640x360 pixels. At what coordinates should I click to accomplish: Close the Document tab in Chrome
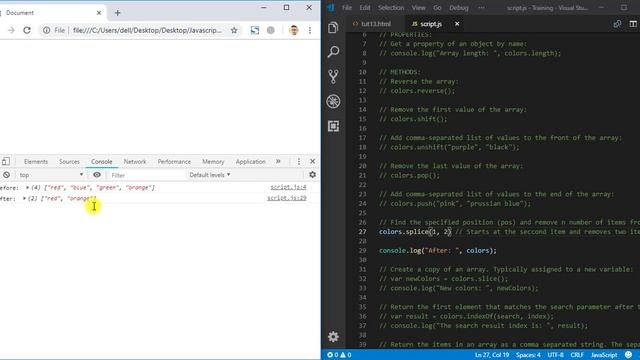tap(99, 13)
